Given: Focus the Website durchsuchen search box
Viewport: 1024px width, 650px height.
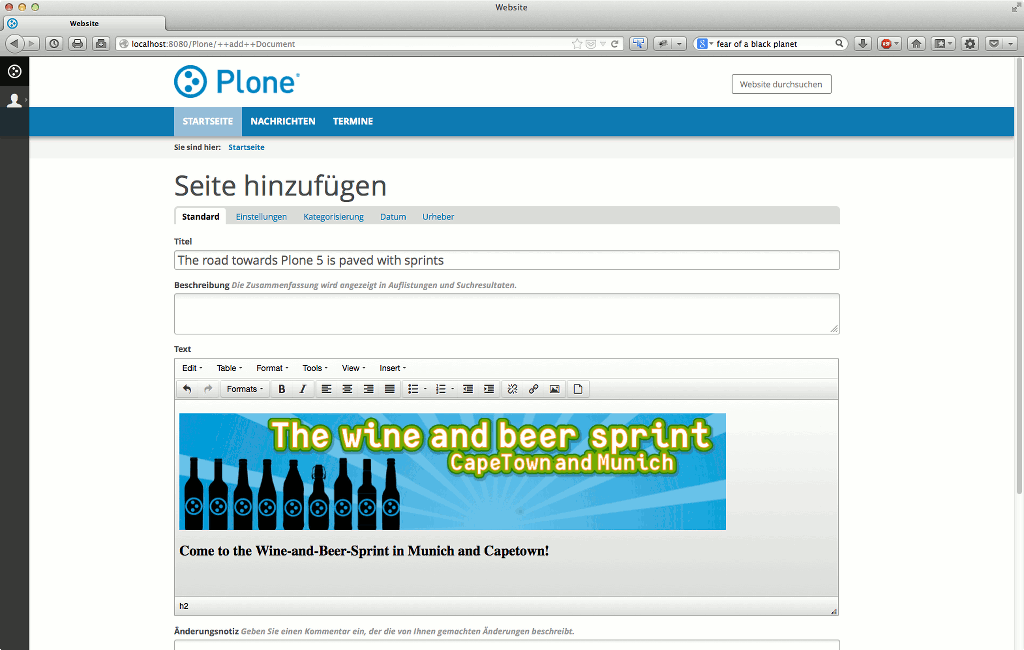Looking at the screenshot, I should pyautogui.click(x=782, y=84).
